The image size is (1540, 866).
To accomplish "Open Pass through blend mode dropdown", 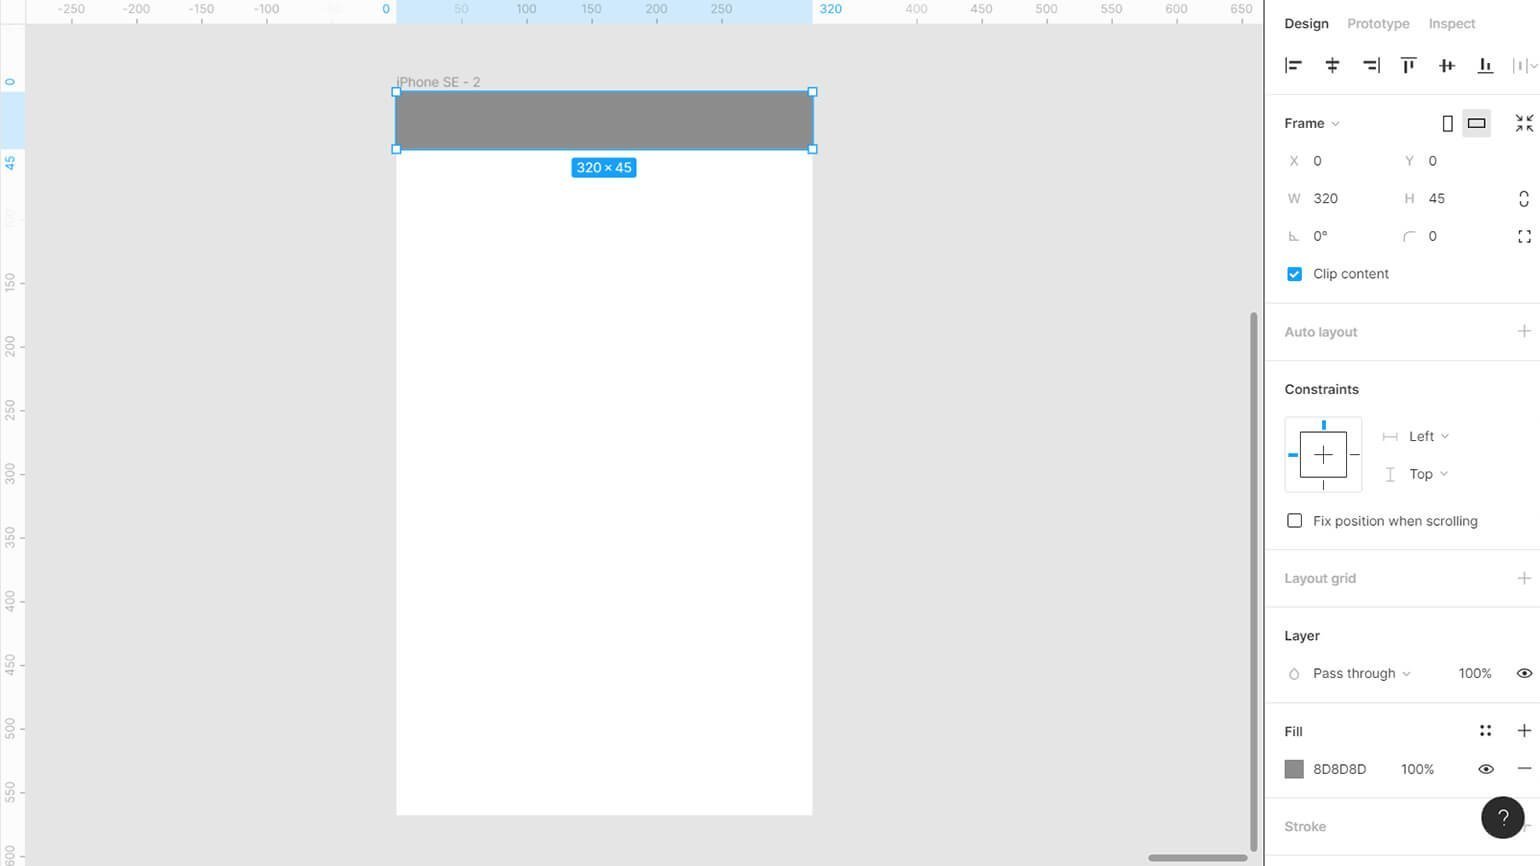I will pos(1361,674).
